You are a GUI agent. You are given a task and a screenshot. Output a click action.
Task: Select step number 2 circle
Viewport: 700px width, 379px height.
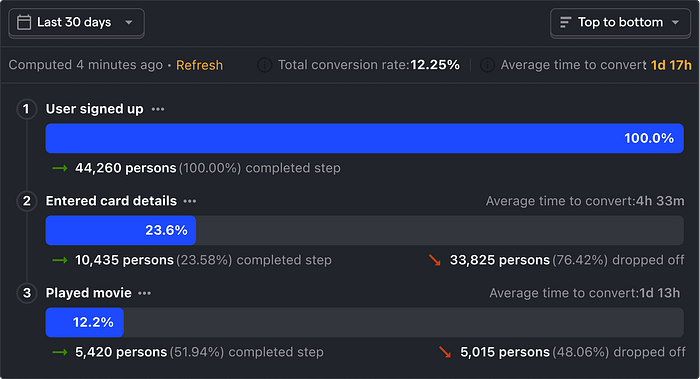[x=27, y=201]
